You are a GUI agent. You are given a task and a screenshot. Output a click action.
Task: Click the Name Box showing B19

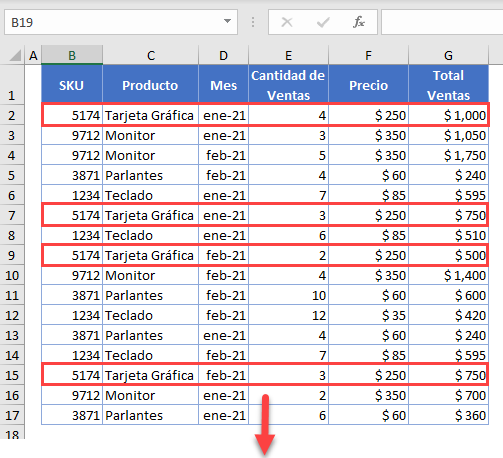(121, 22)
